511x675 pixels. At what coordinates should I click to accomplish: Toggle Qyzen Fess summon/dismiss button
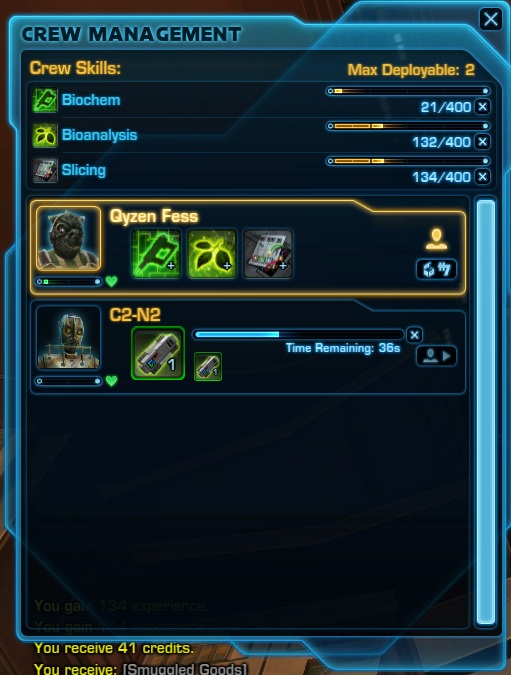pyautogui.click(x=437, y=269)
